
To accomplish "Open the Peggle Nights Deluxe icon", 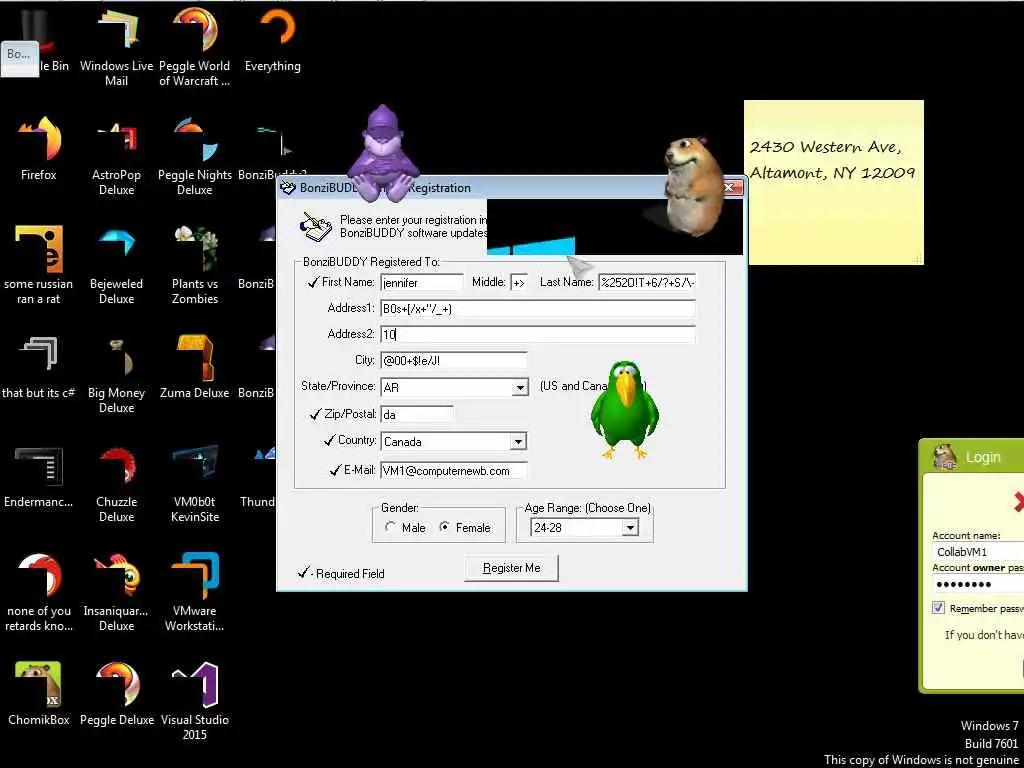I will point(195,157).
